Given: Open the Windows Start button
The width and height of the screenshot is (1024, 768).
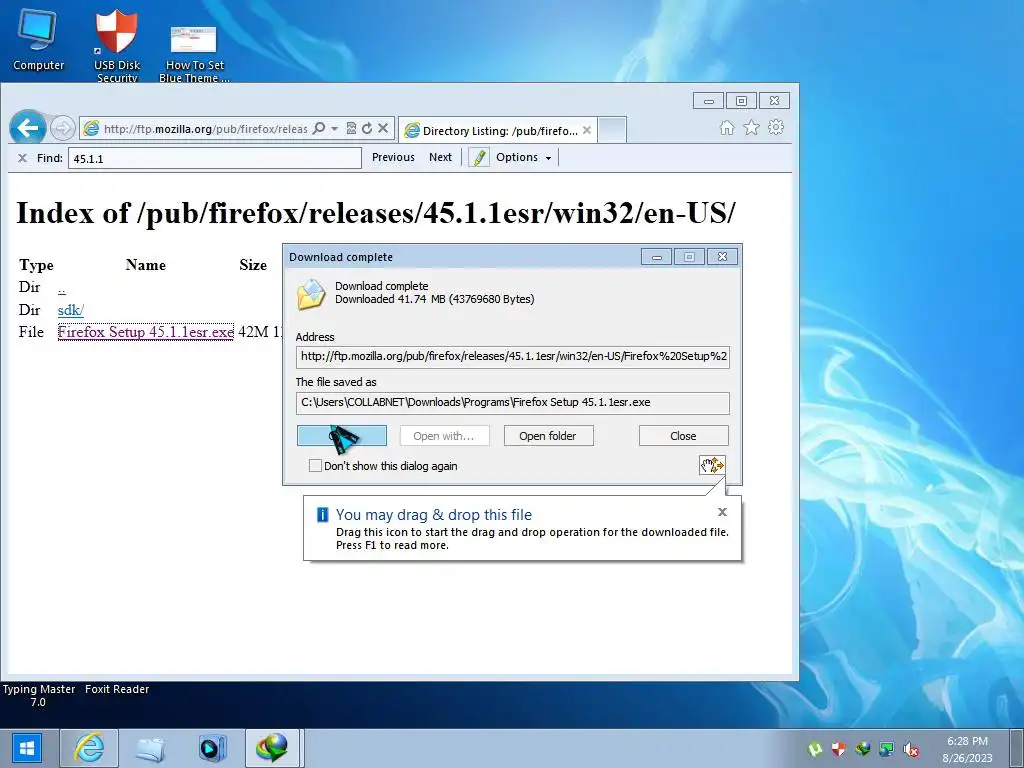Looking at the screenshot, I should [26, 748].
